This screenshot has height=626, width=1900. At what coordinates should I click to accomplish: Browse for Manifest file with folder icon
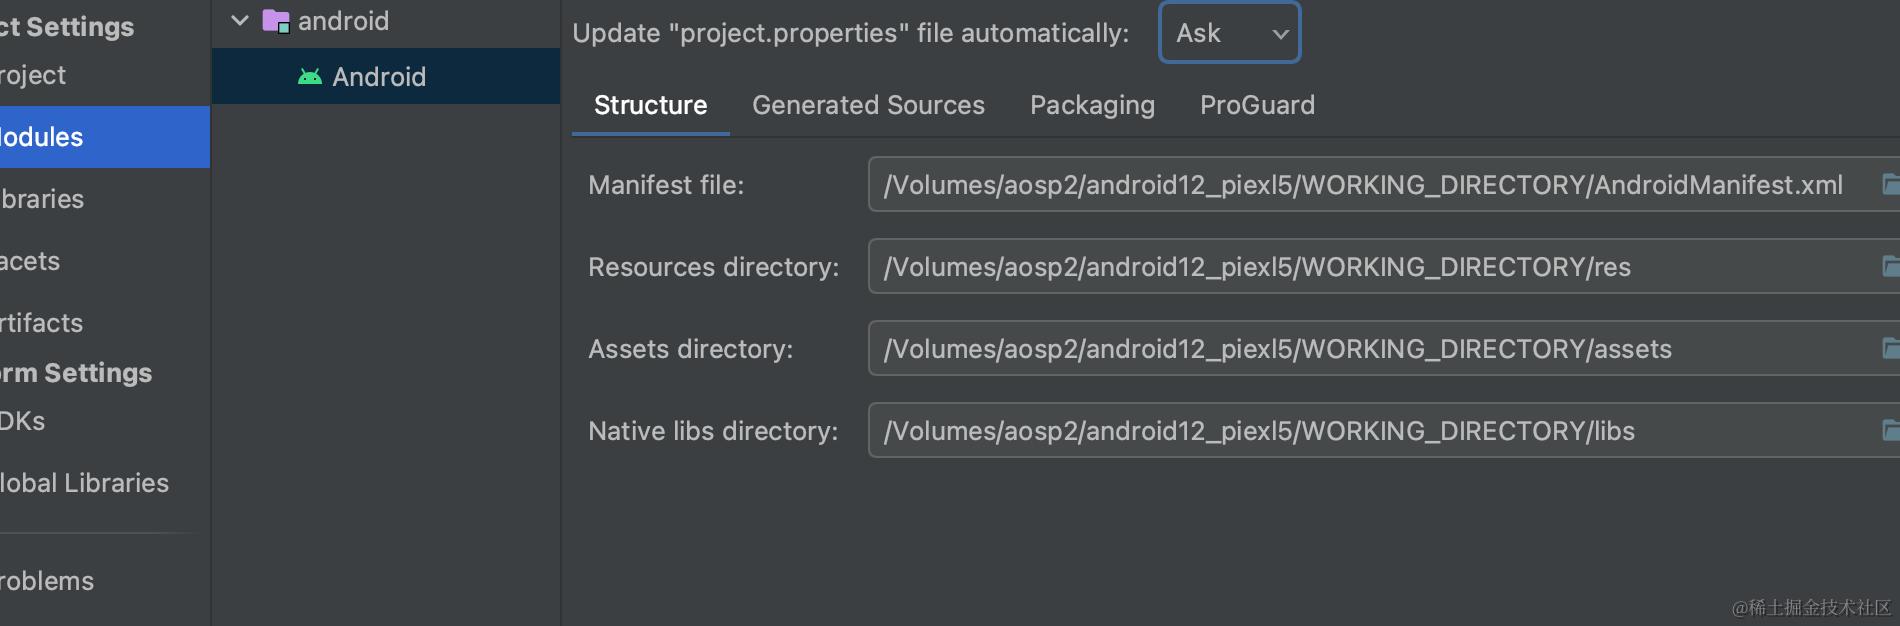(1890, 184)
